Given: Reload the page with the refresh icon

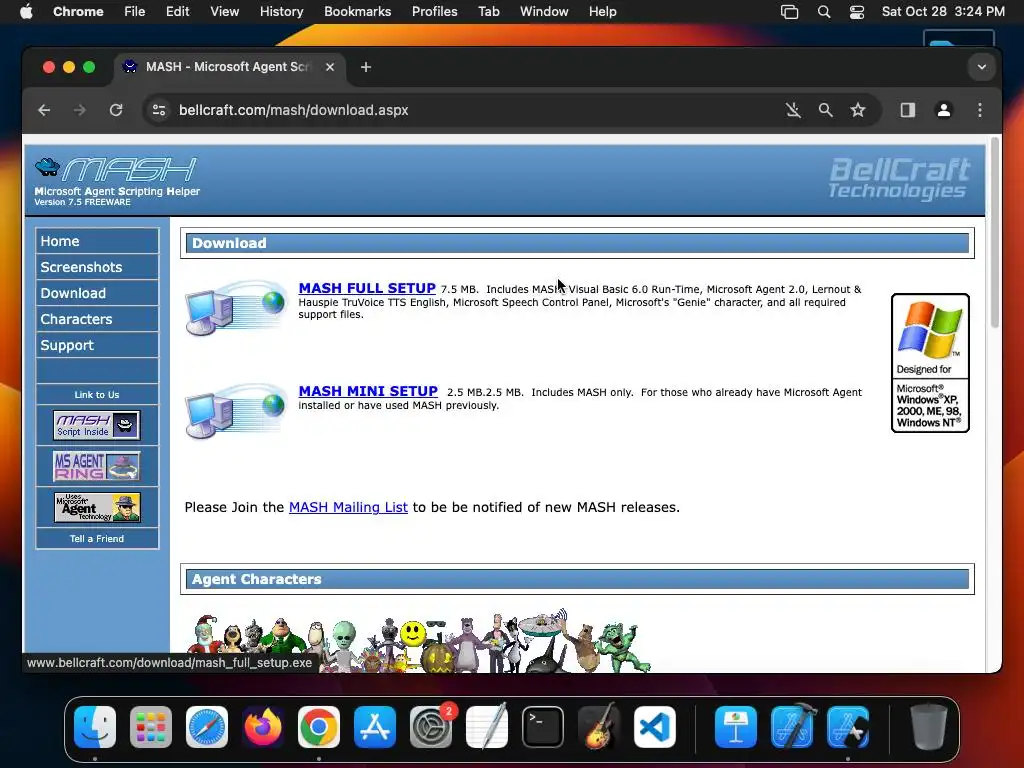Looking at the screenshot, I should [x=116, y=110].
